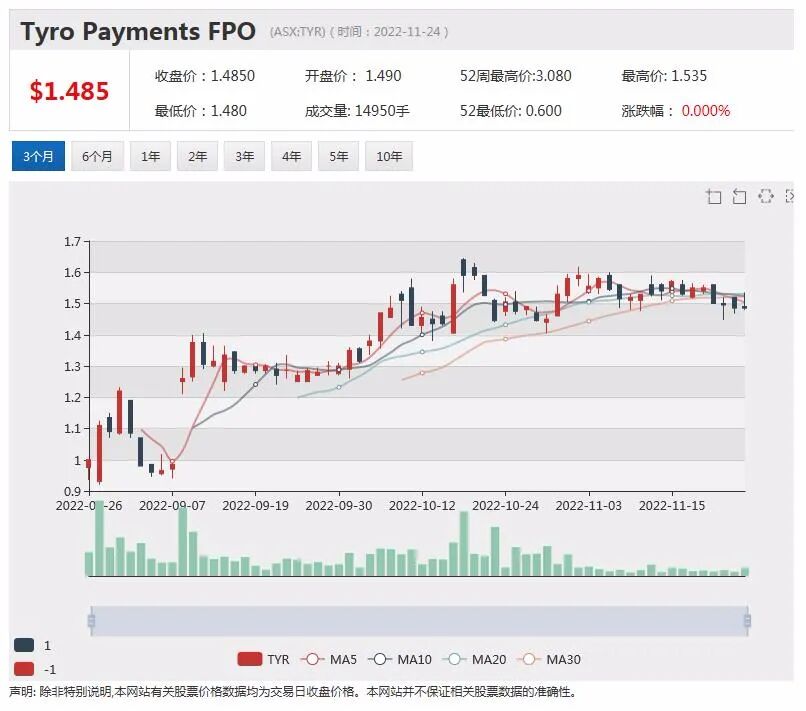Click the 2022-09-19 axis date label
806x711 pixels.
255,505
